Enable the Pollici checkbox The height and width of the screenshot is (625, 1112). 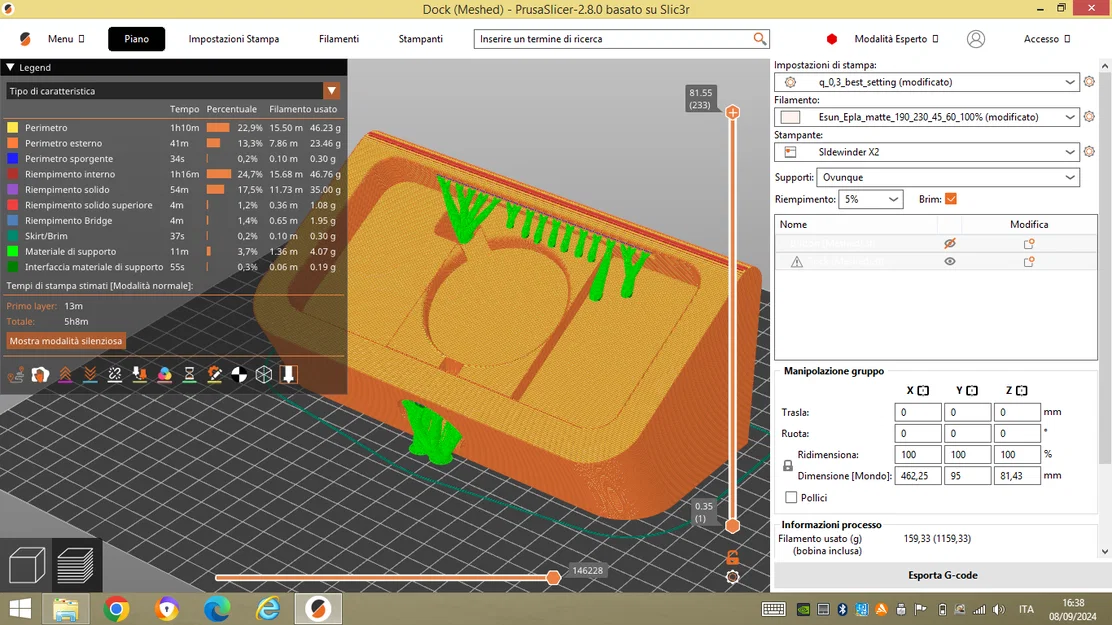[791, 497]
